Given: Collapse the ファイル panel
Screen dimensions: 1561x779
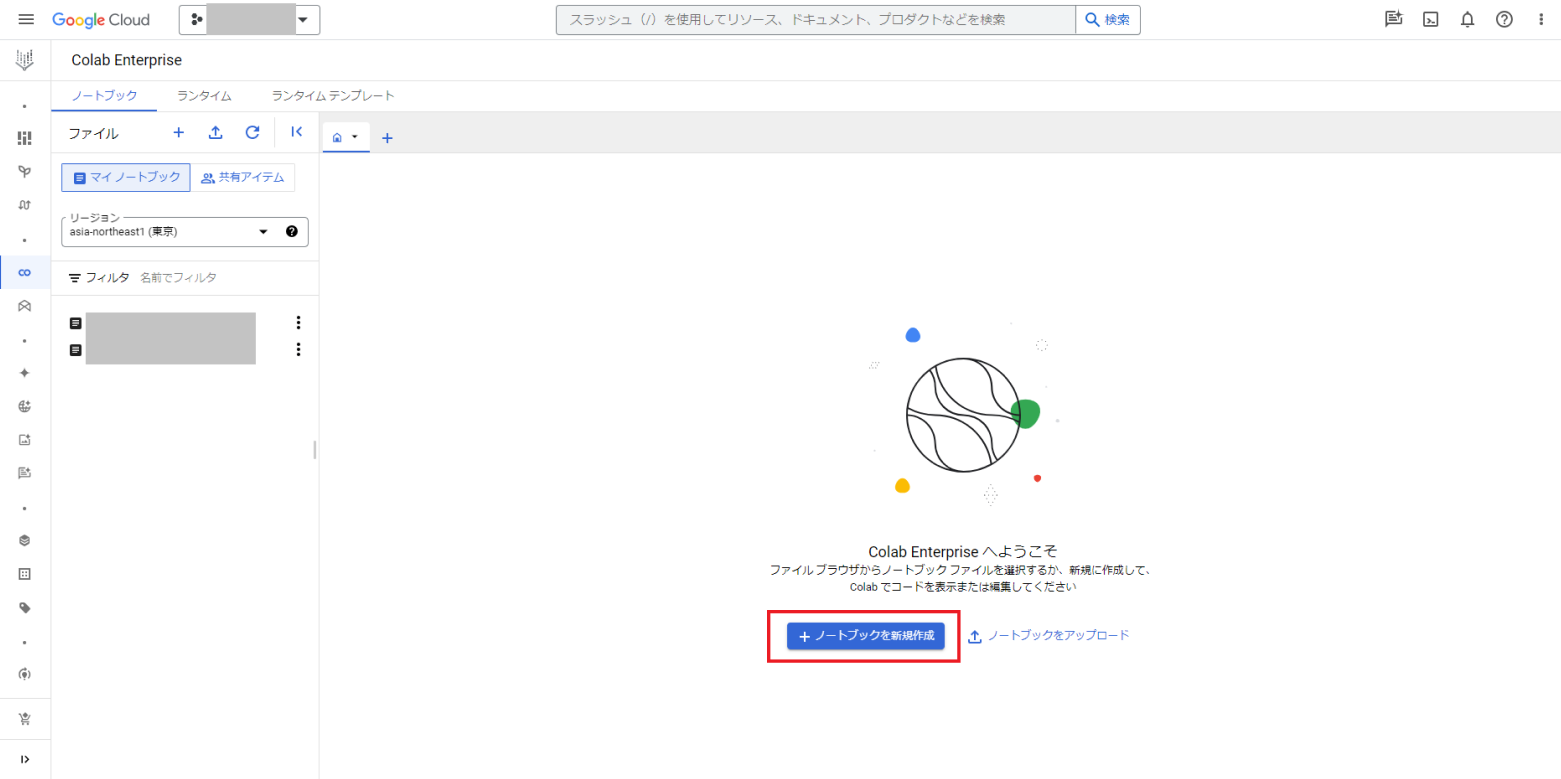Looking at the screenshot, I should (x=297, y=132).
